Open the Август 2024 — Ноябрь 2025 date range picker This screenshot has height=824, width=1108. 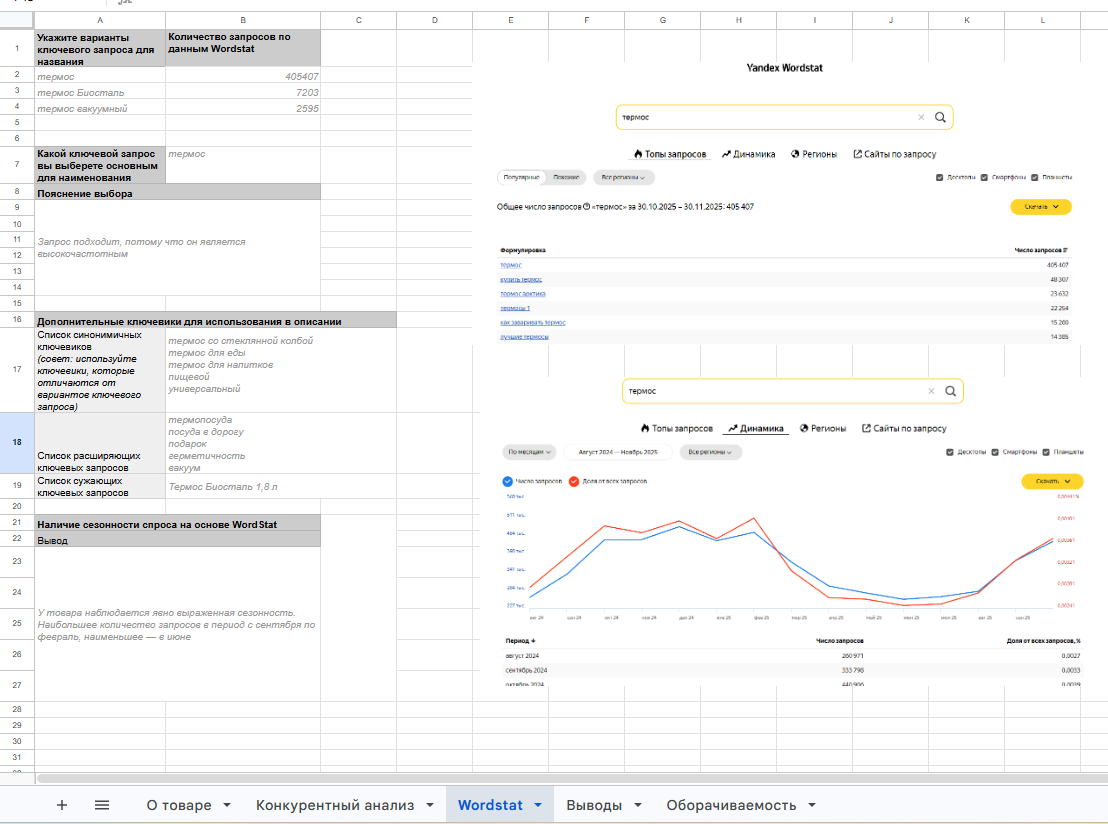tap(618, 452)
